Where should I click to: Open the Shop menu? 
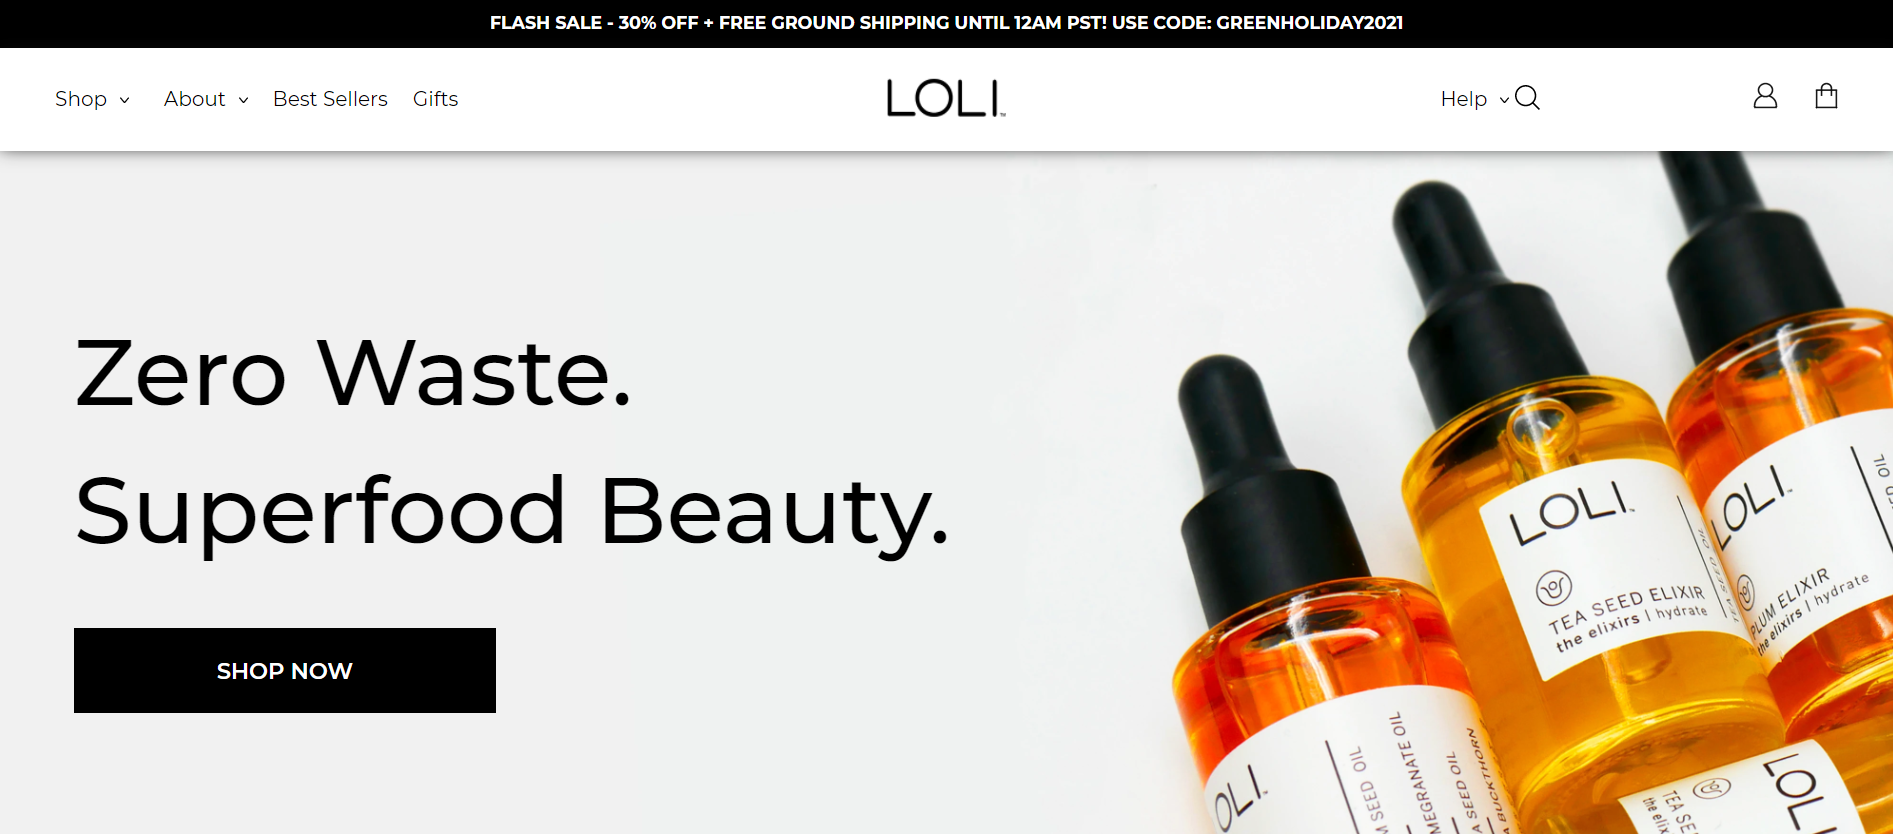pyautogui.click(x=81, y=99)
